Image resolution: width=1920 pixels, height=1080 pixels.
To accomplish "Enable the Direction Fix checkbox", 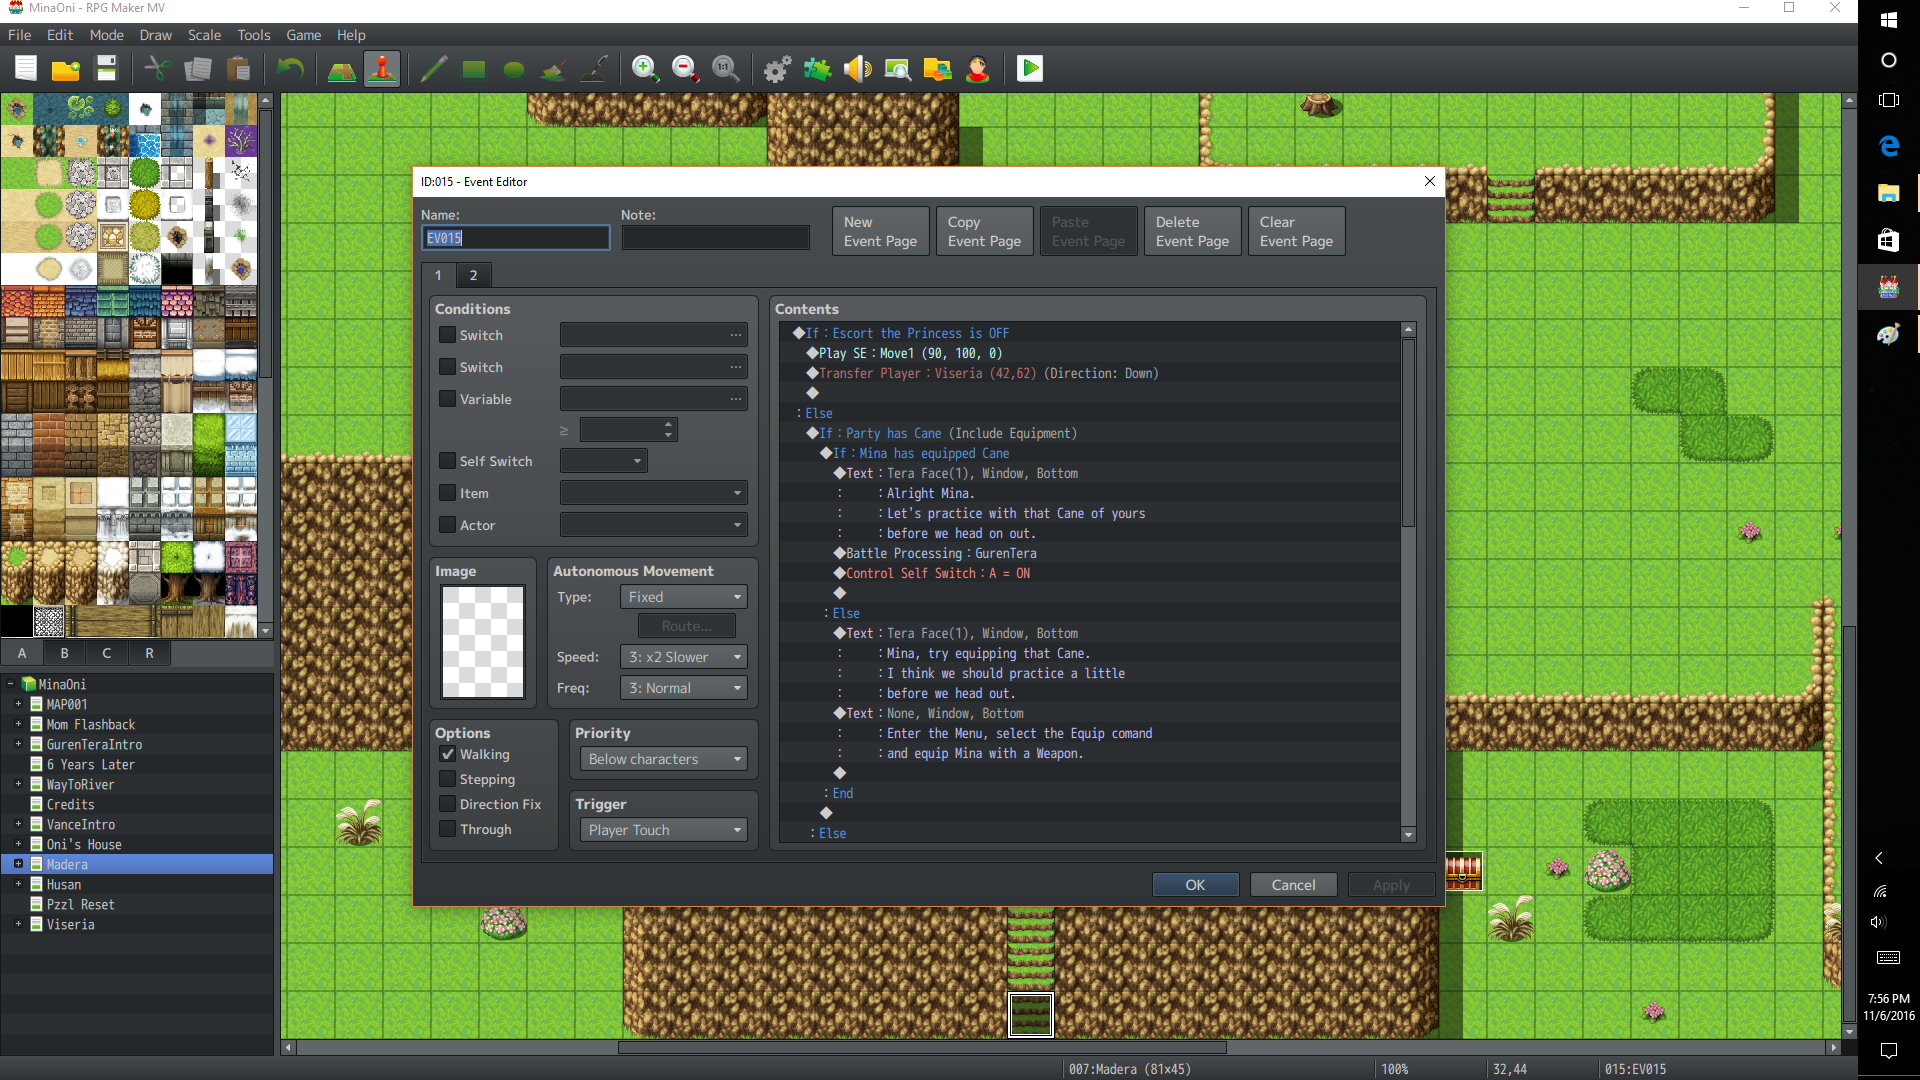I will coord(448,805).
